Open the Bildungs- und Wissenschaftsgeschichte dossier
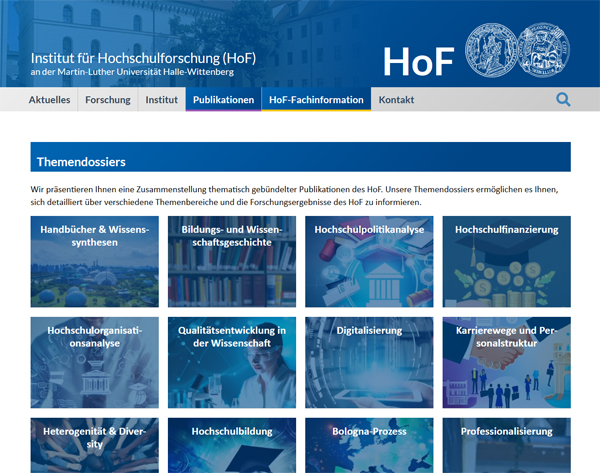 coord(232,261)
